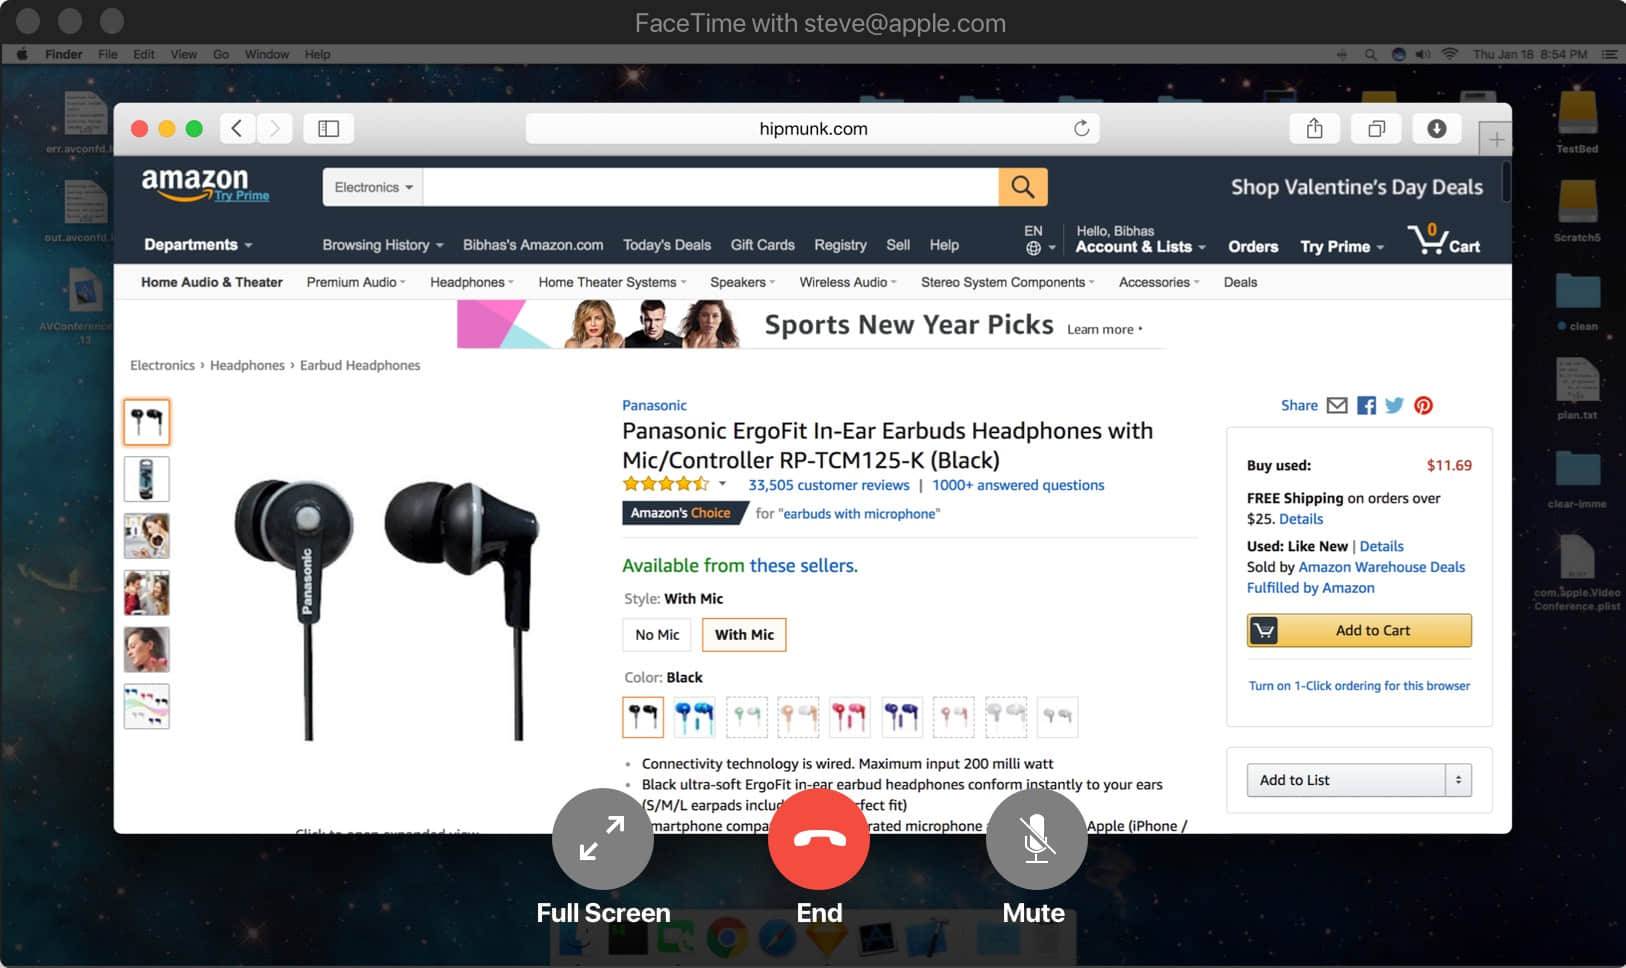1626x968 pixels.
Task: Switch FaceTime to Full Screen
Action: (x=602, y=839)
